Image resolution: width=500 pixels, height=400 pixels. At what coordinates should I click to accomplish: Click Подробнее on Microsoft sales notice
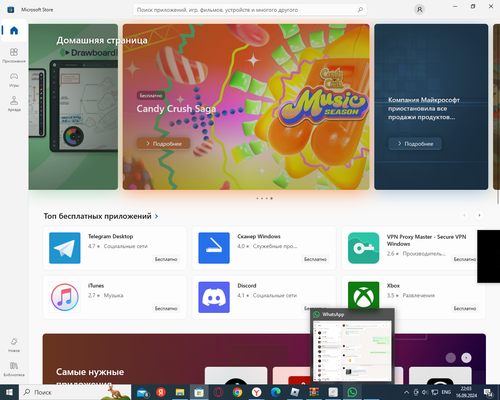415,144
